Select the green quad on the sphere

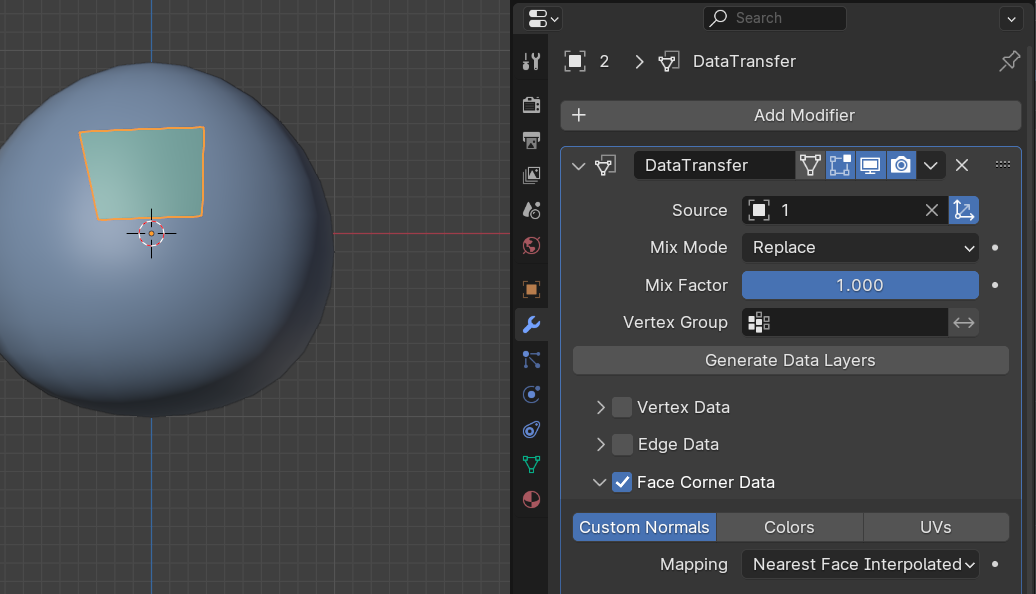pyautogui.click(x=145, y=173)
